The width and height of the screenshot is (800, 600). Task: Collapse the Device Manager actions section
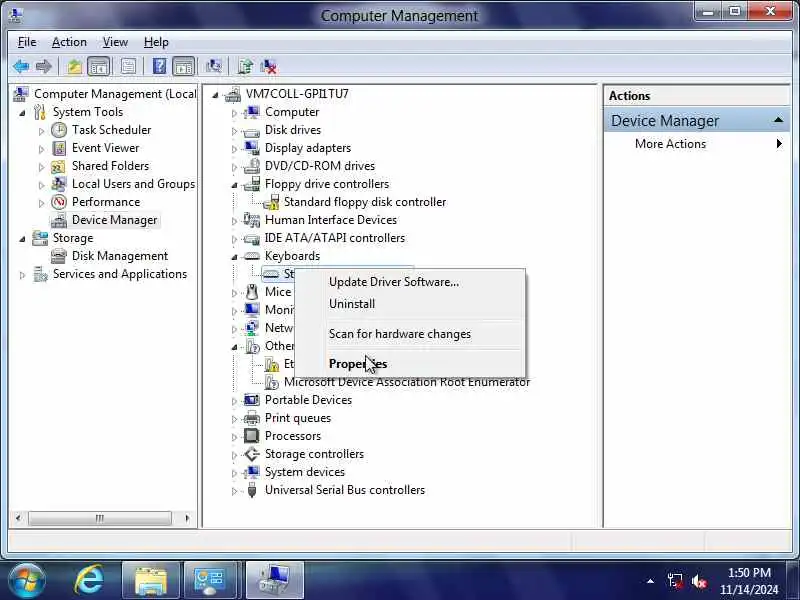[778, 120]
